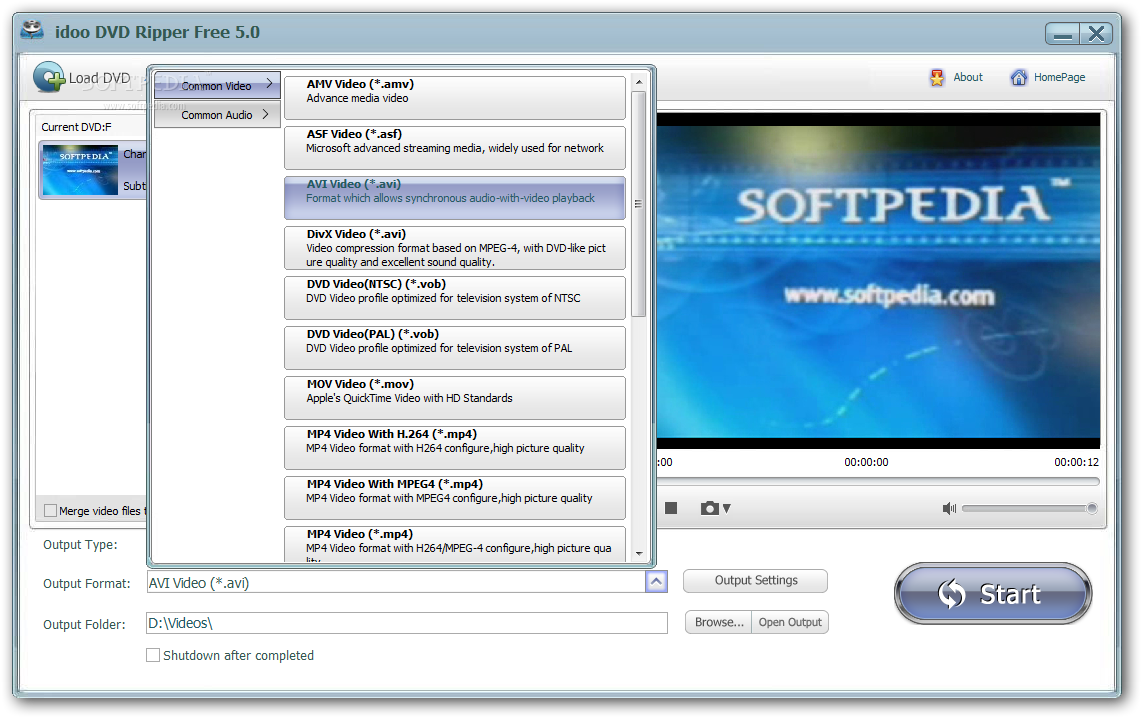Click format list scrollbar down arrow
1142x718 pixels.
[x=639, y=553]
